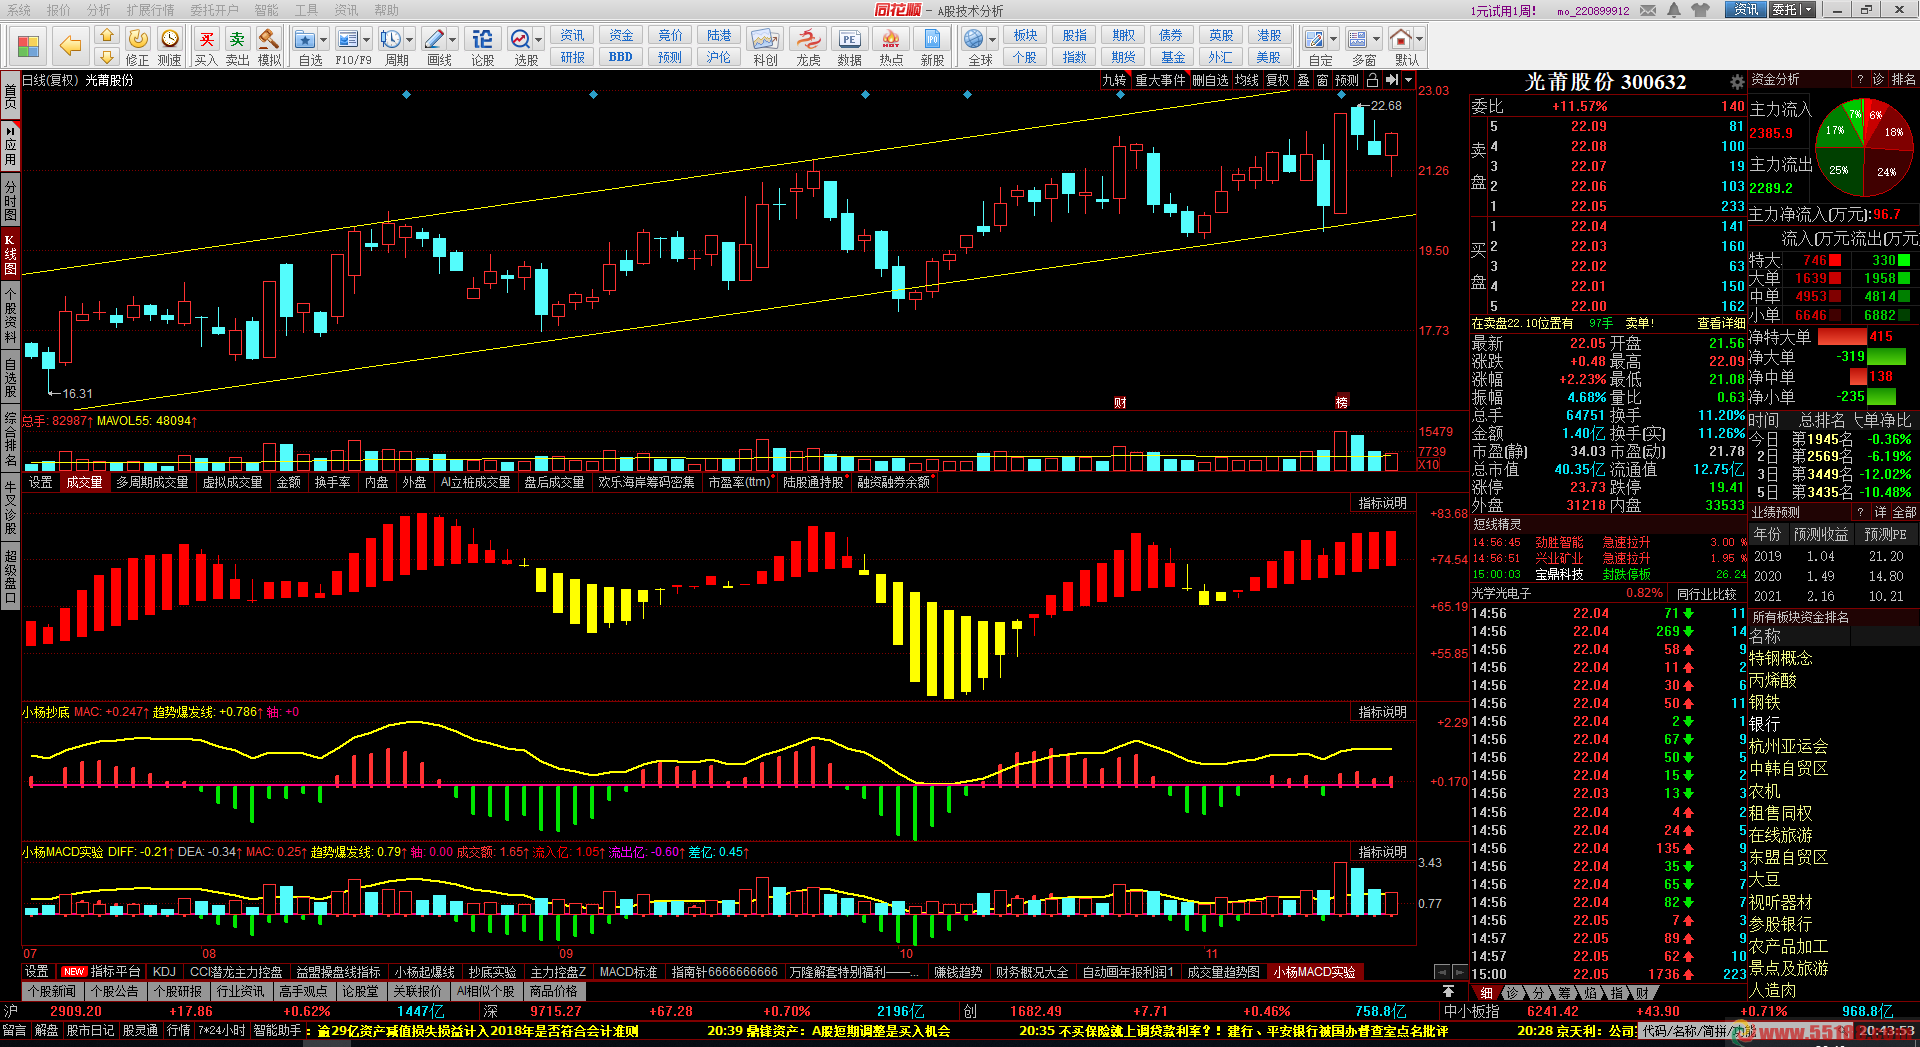The image size is (1920, 1047).
Task: Toggle 预测 forecast on chart
Action: point(1347,80)
